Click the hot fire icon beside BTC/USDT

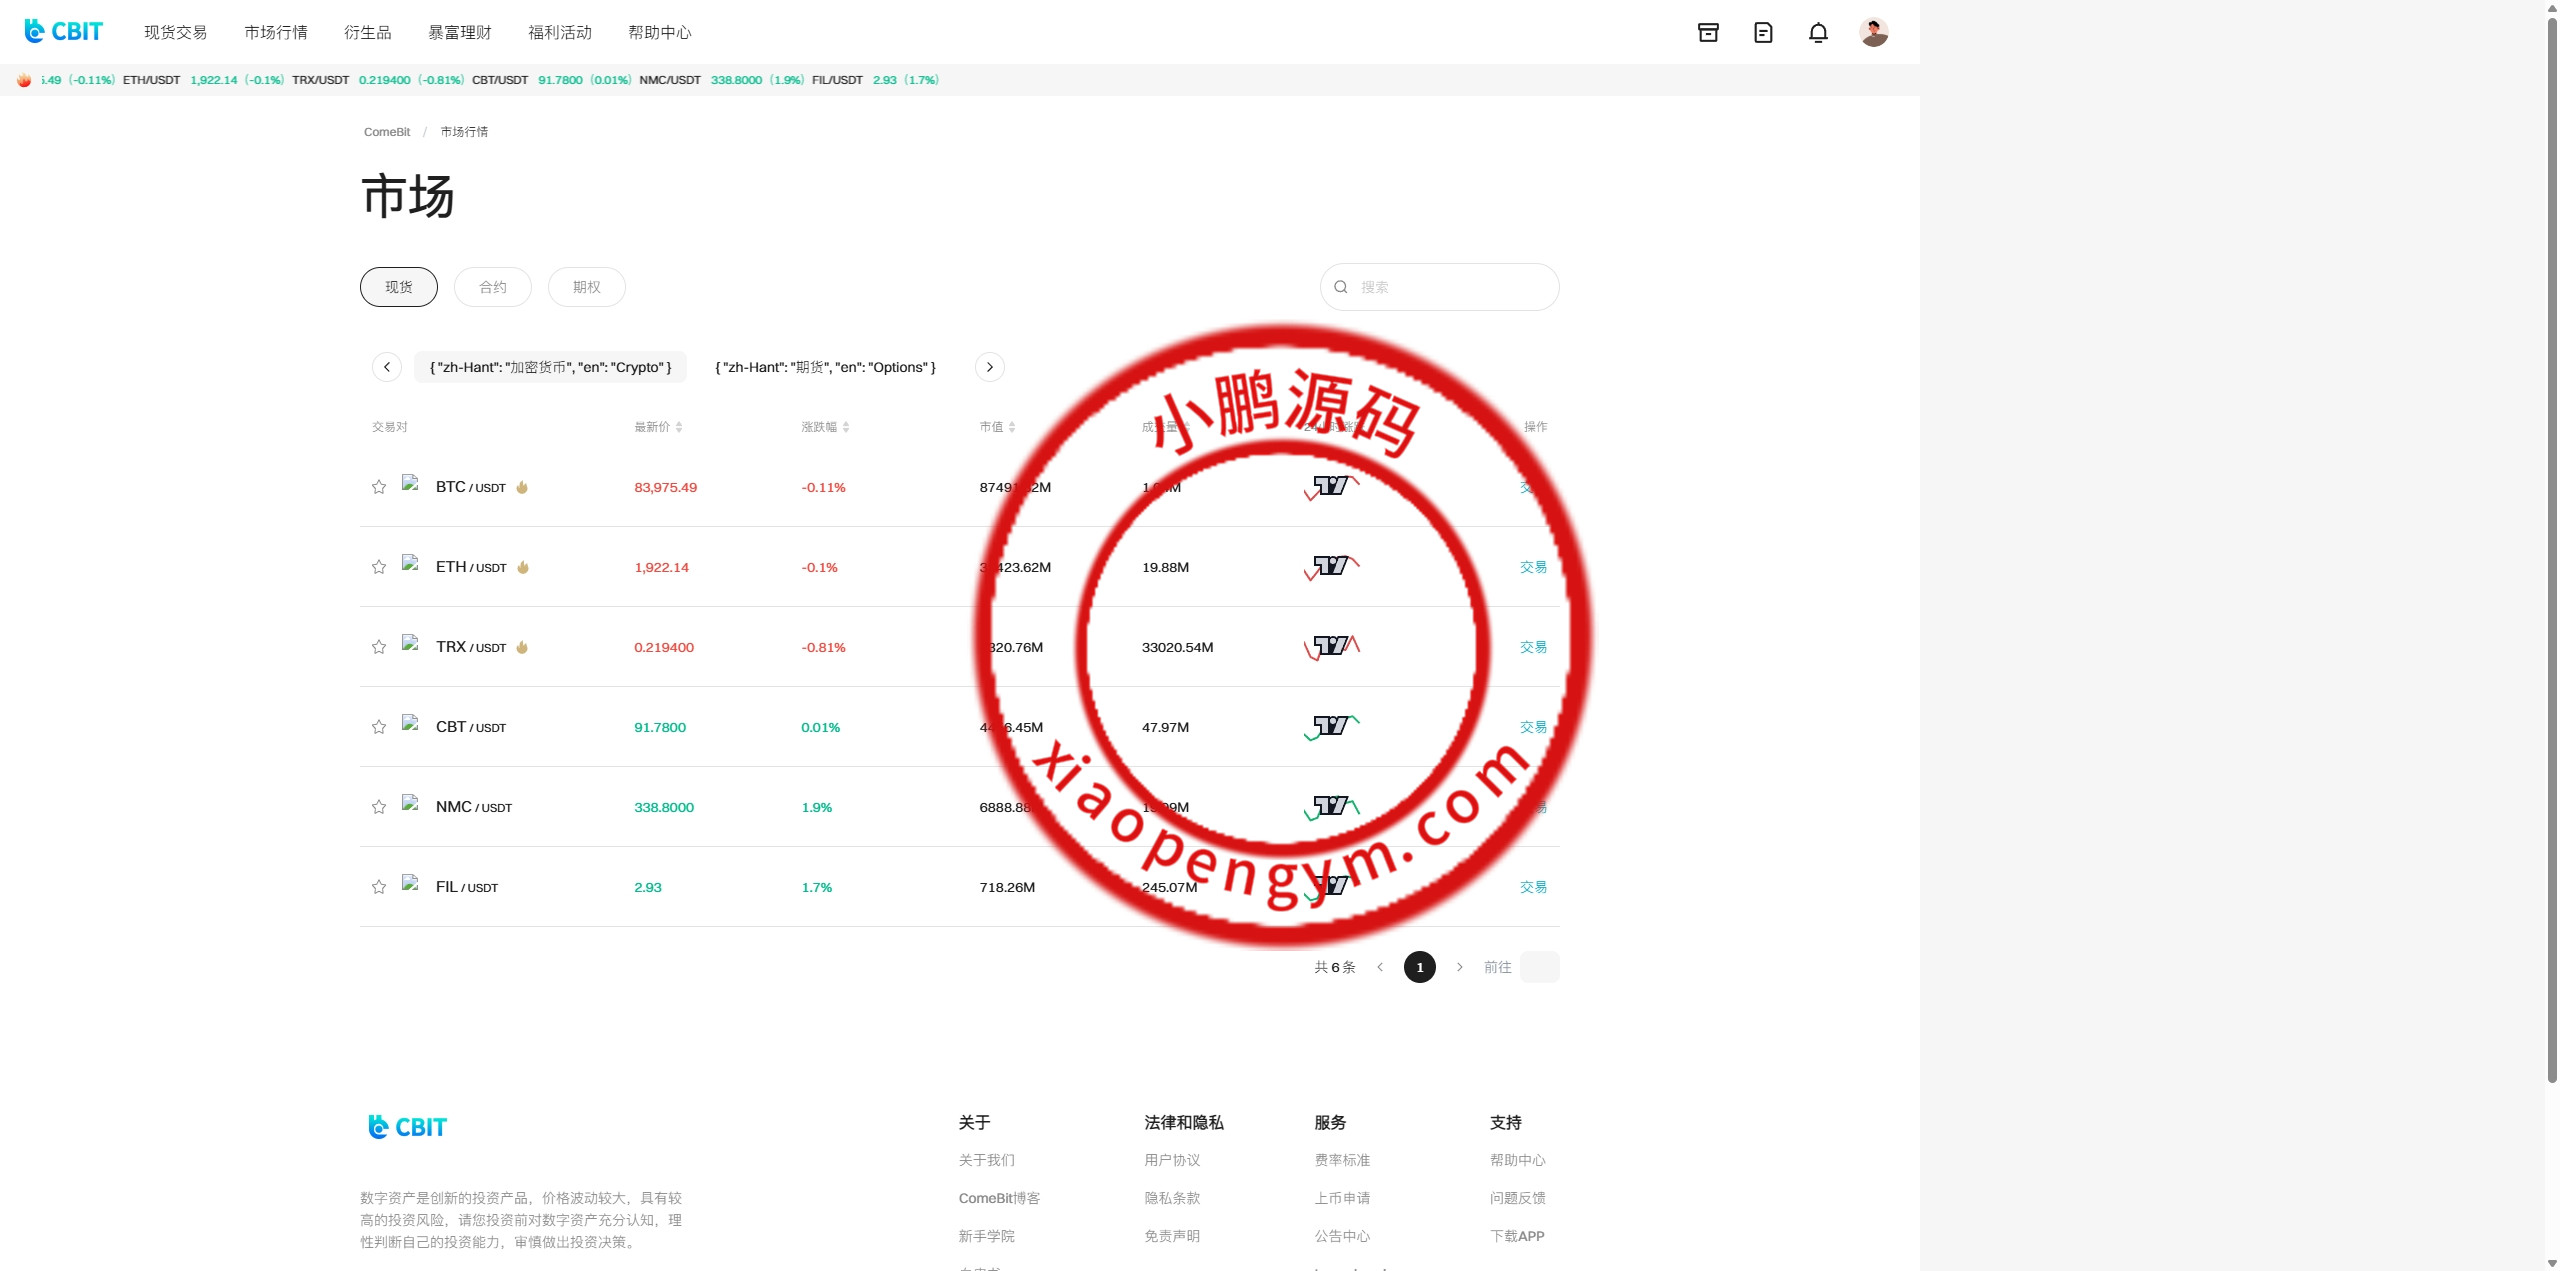pos(522,487)
